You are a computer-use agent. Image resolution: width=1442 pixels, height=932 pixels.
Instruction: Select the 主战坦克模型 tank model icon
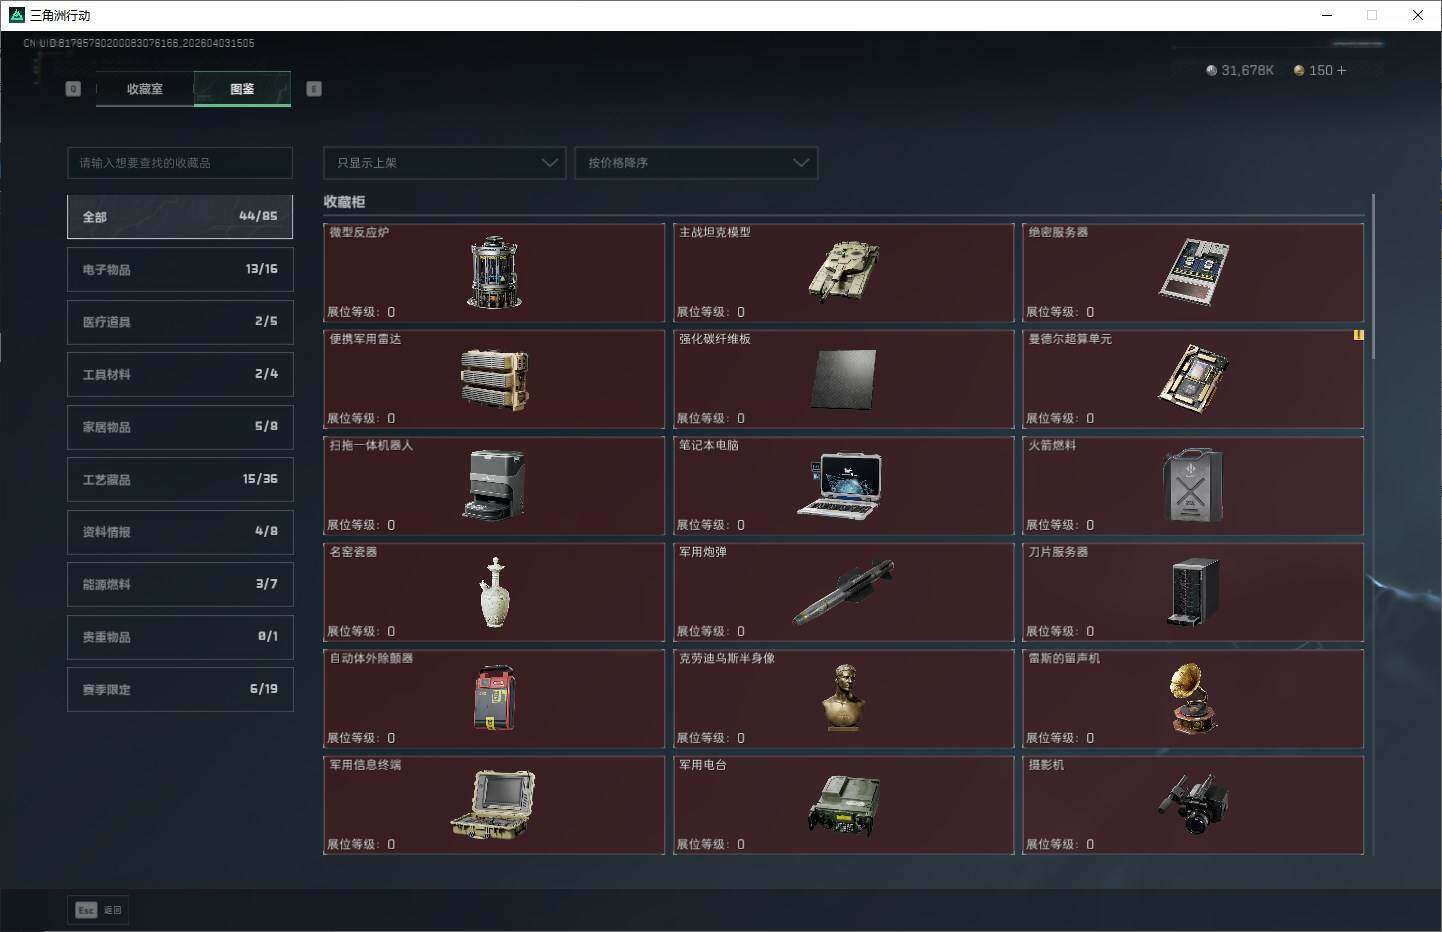pos(843,271)
